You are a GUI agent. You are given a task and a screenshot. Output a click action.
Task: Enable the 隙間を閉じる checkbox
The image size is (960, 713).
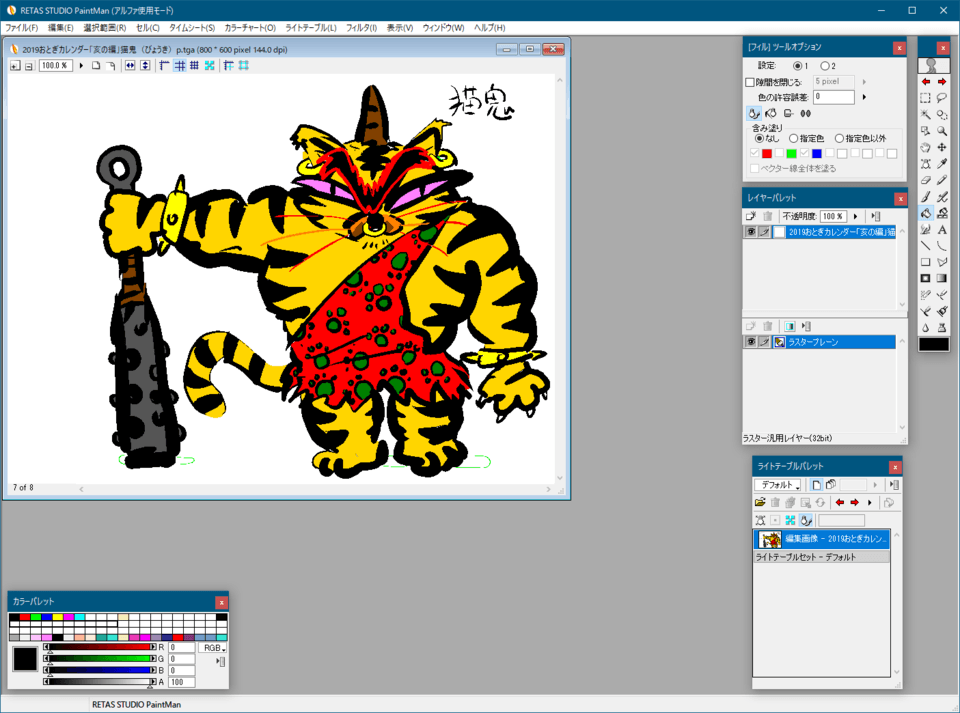click(751, 82)
